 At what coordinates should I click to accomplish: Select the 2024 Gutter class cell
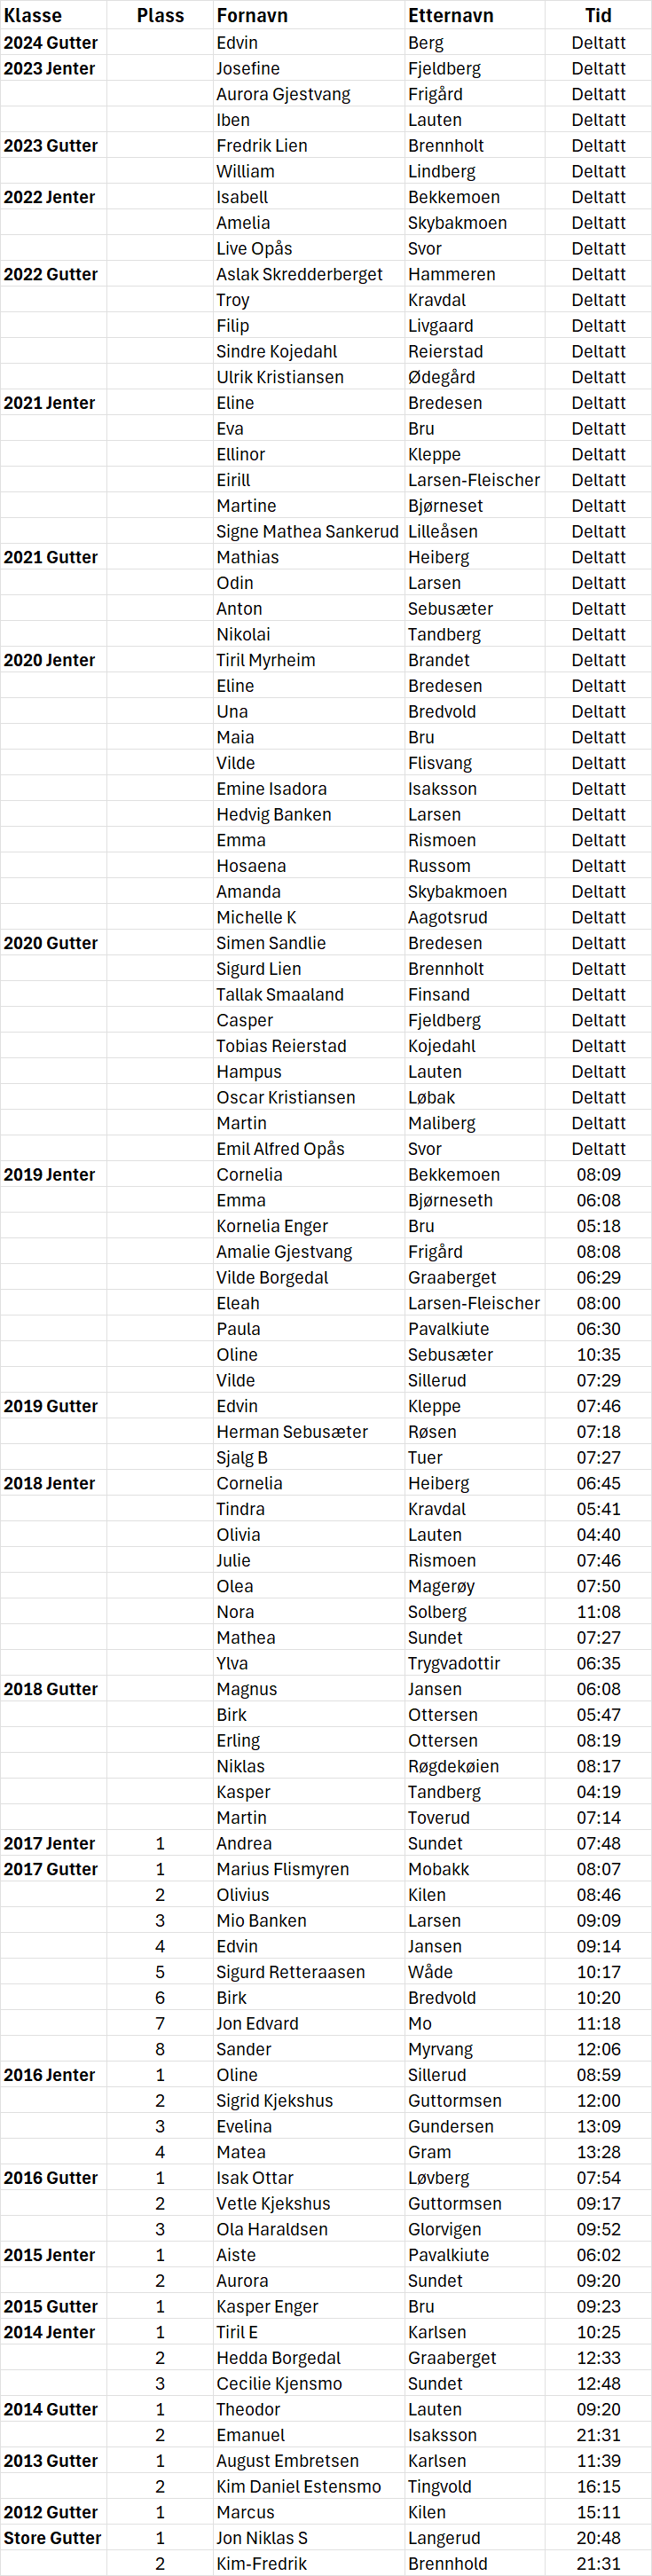tap(51, 43)
